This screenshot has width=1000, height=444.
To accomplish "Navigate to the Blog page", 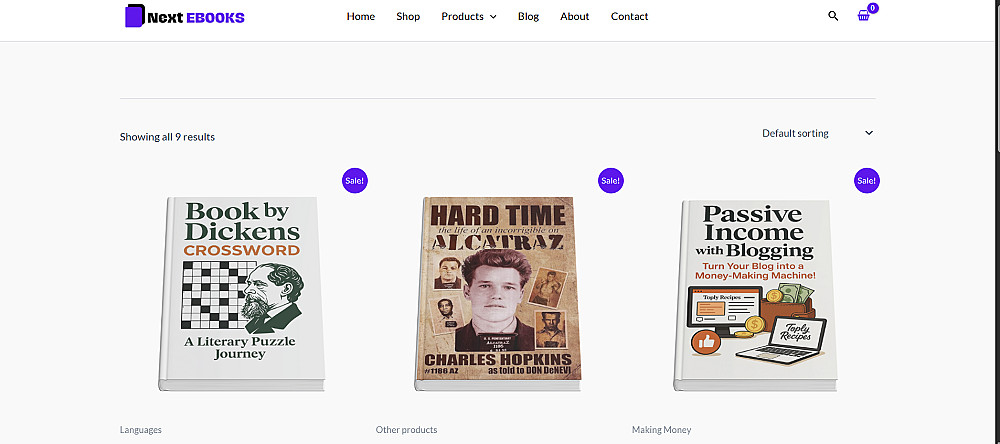I will click(528, 16).
